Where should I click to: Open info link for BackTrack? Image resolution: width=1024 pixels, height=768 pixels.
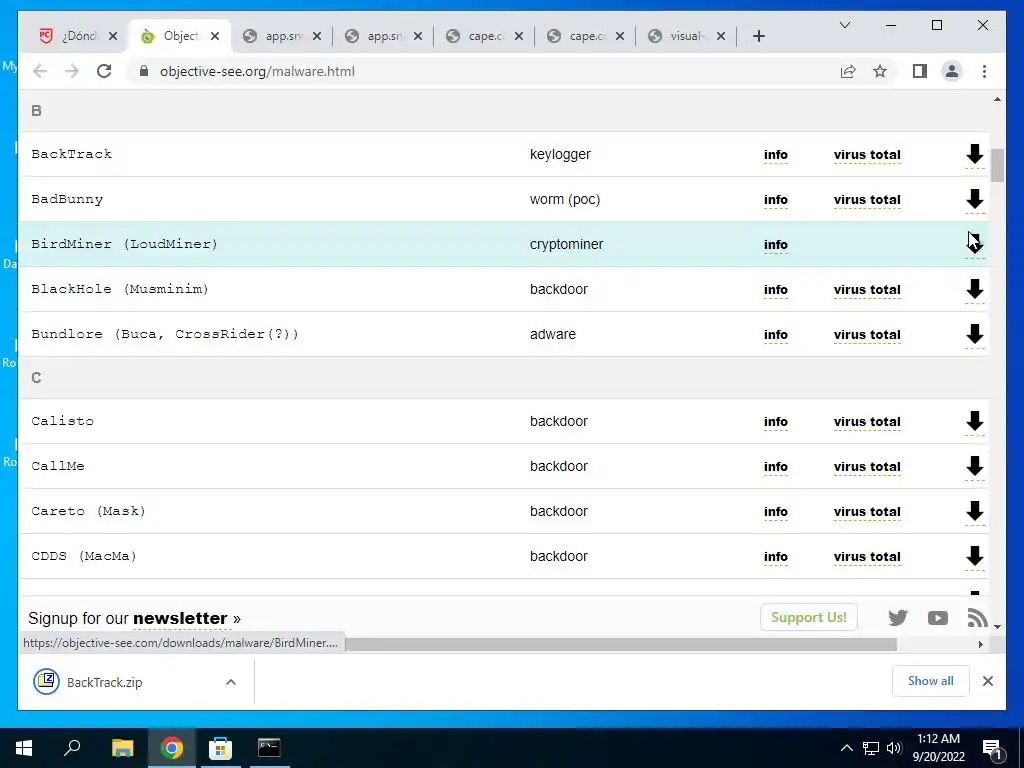pos(775,155)
